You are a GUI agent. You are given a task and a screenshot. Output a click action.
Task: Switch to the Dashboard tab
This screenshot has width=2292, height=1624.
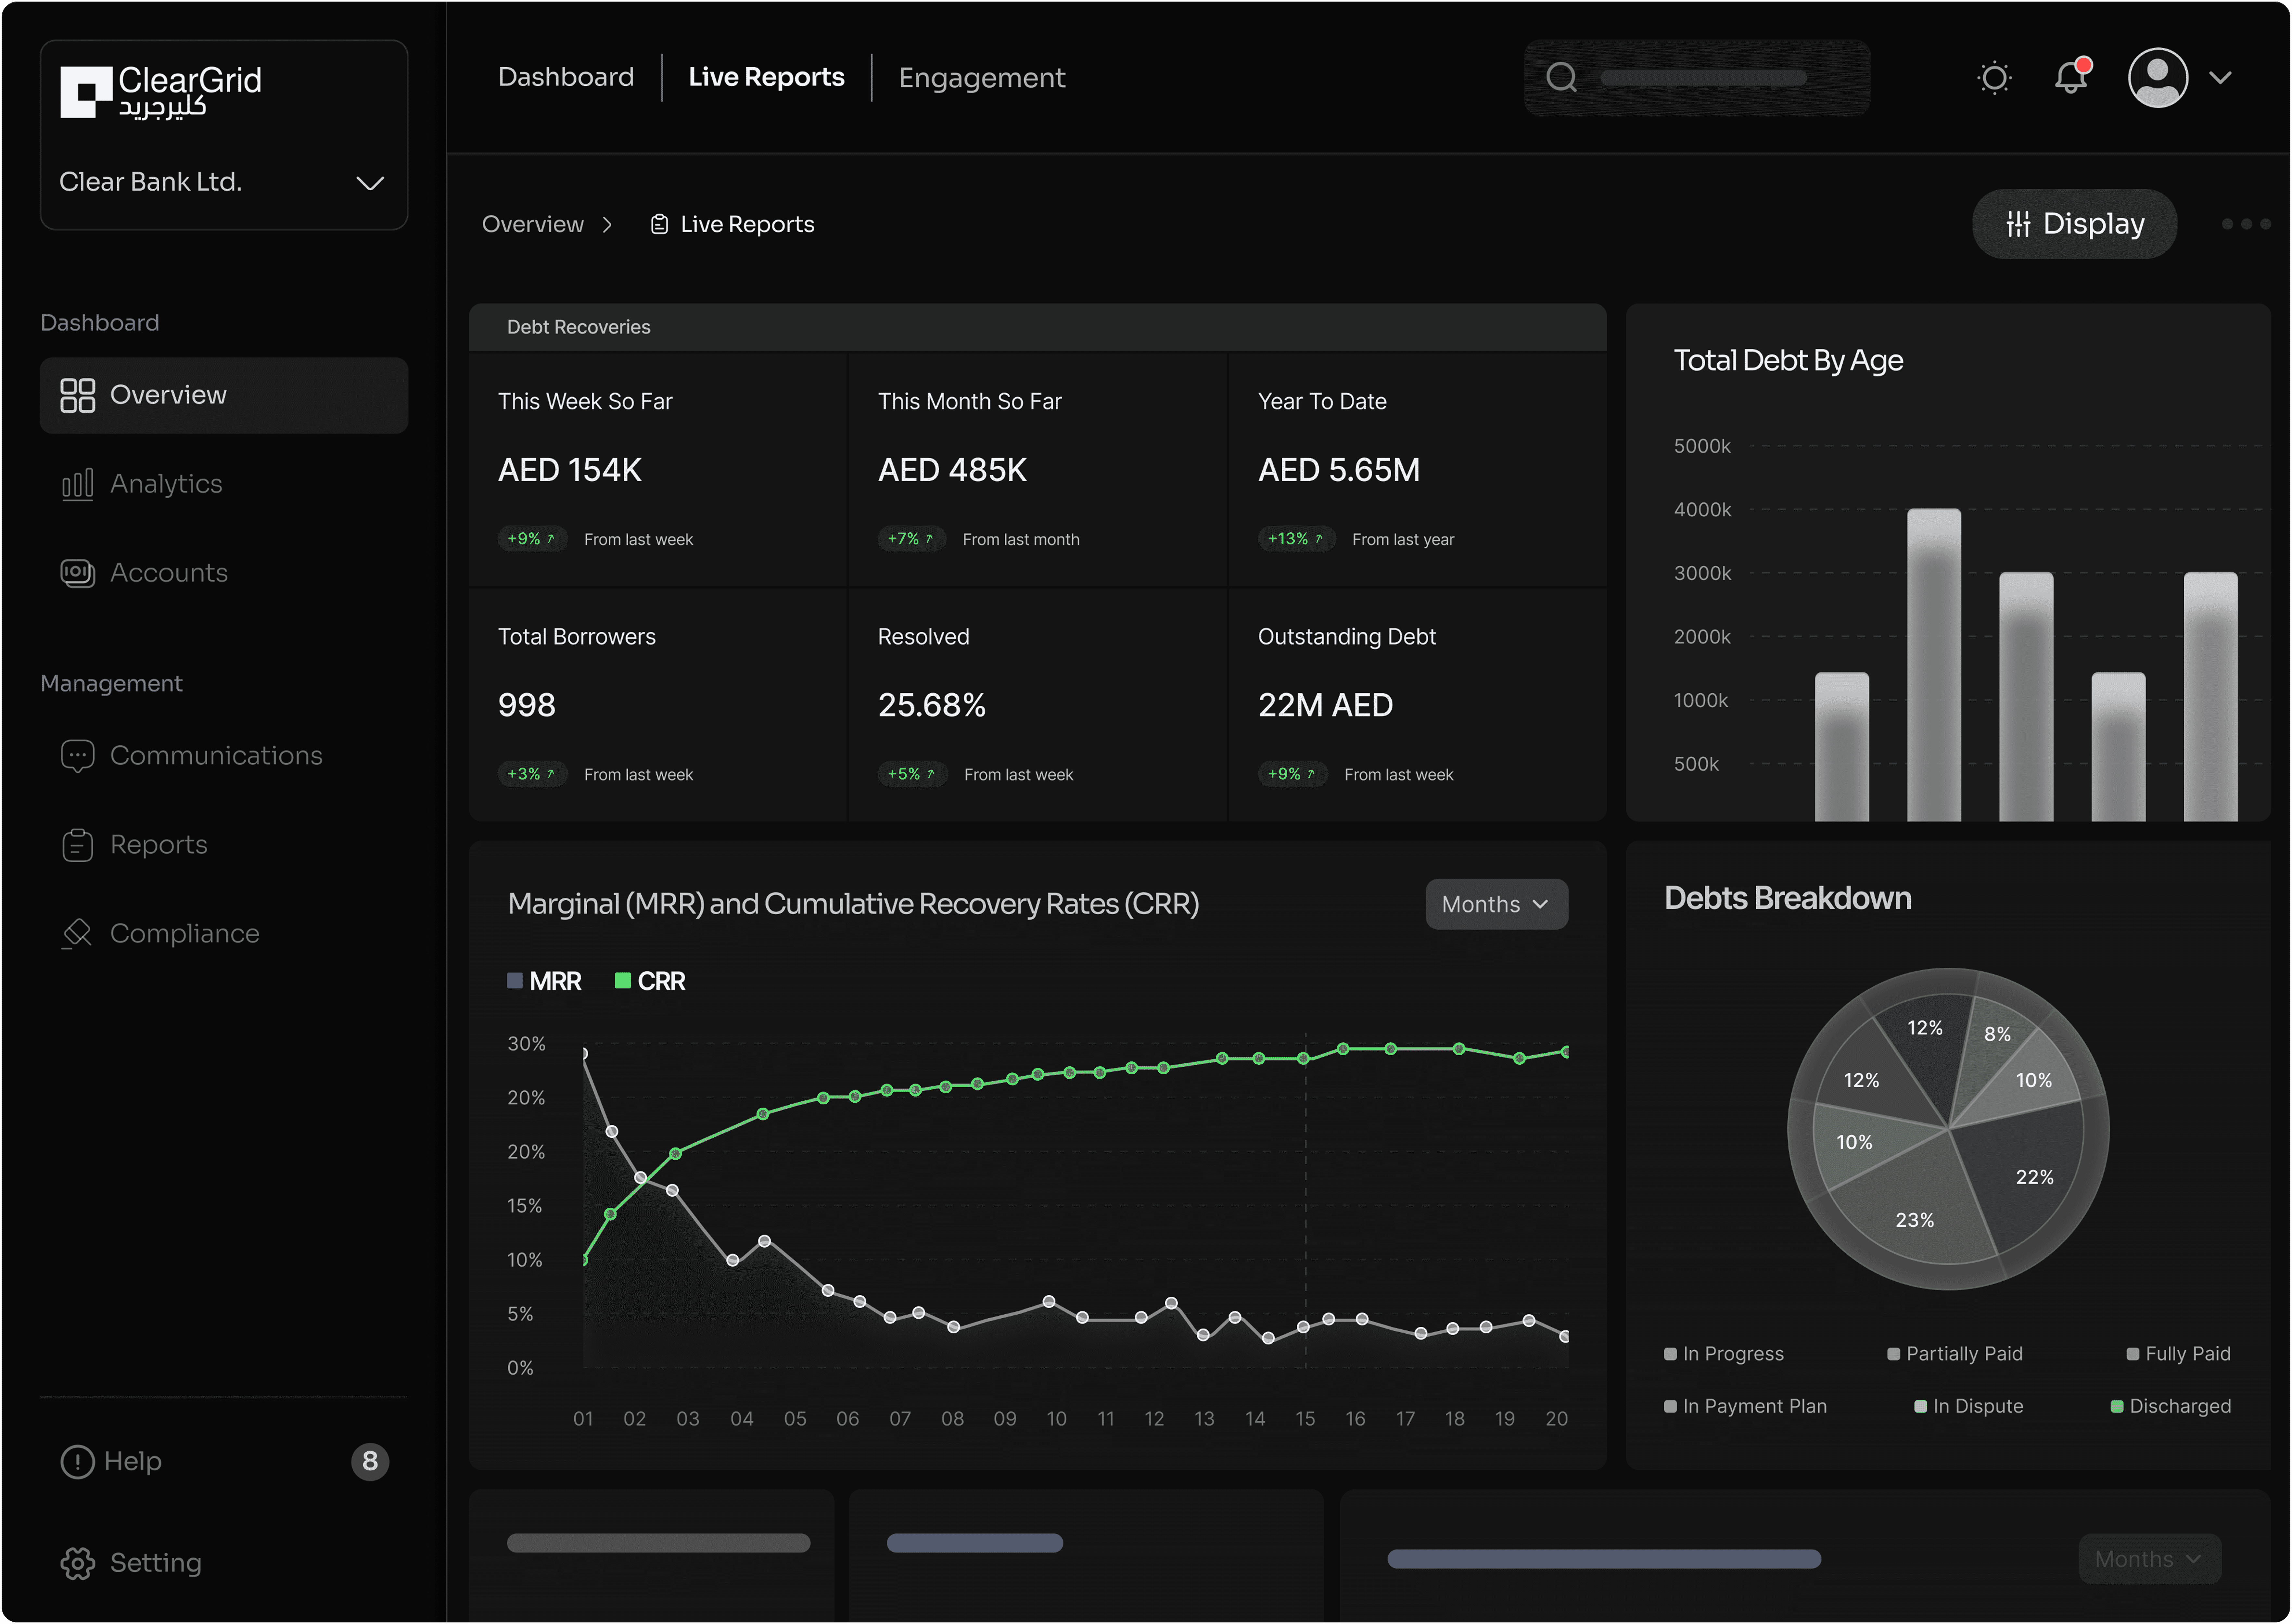pos(566,77)
